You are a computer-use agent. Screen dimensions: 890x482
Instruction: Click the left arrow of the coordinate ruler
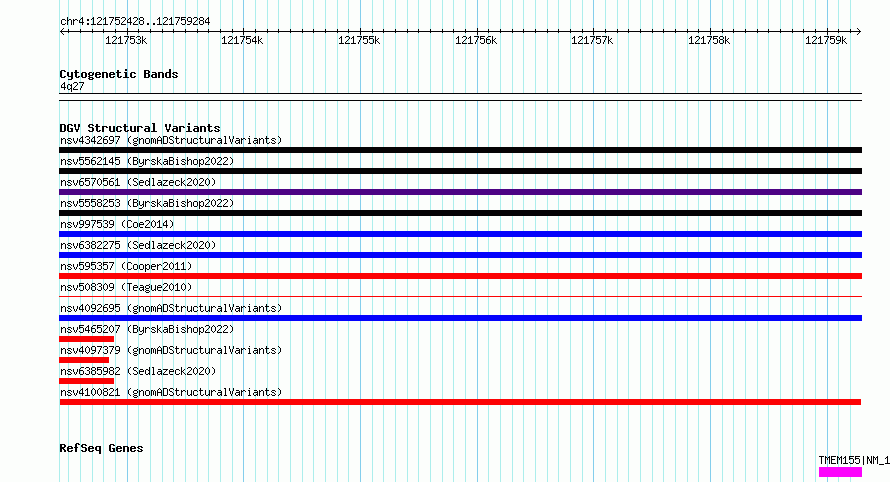pyautogui.click(x=62, y=31)
